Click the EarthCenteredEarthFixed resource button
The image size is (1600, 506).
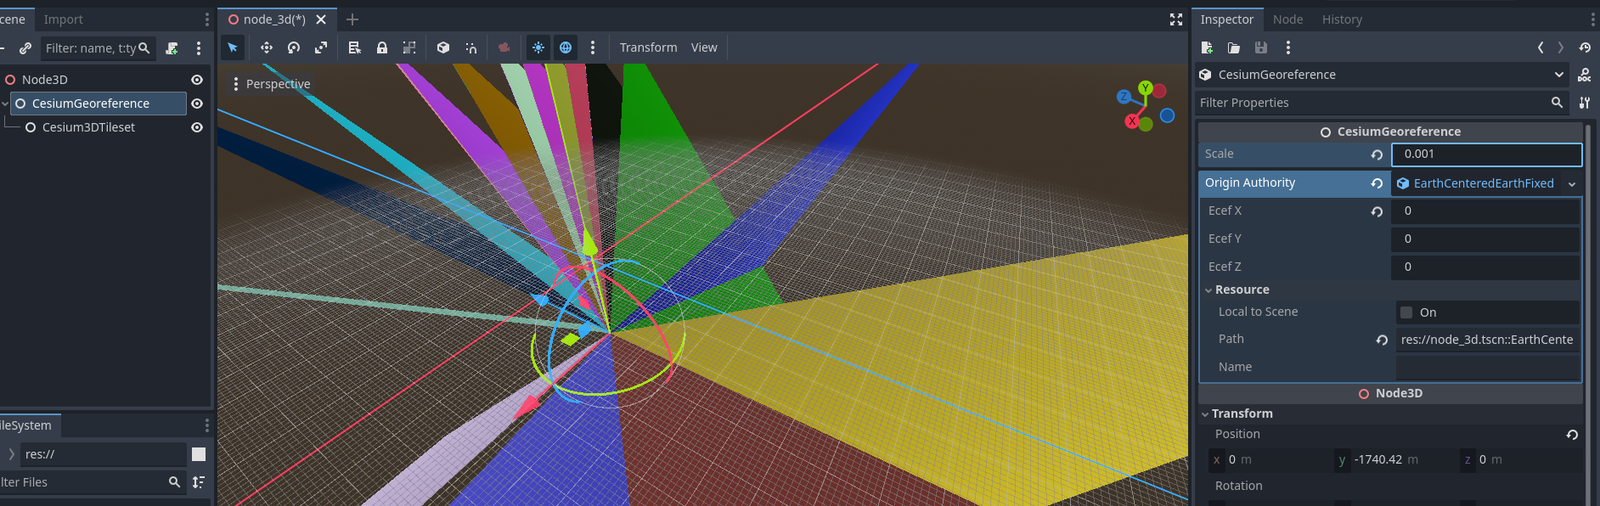1477,184
